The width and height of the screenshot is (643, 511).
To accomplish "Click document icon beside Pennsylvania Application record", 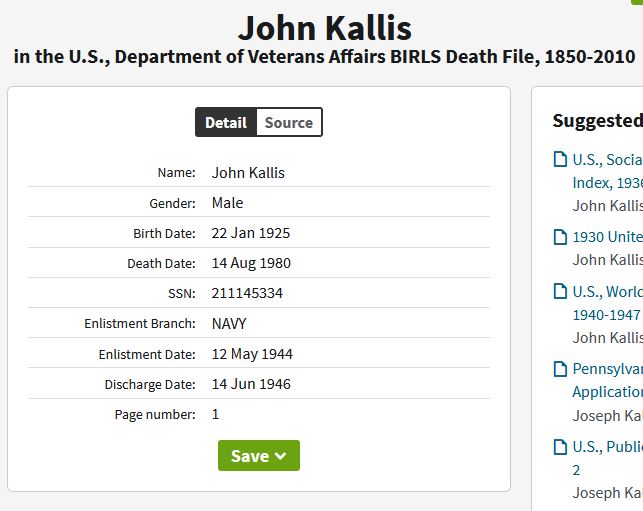I will coord(561,370).
